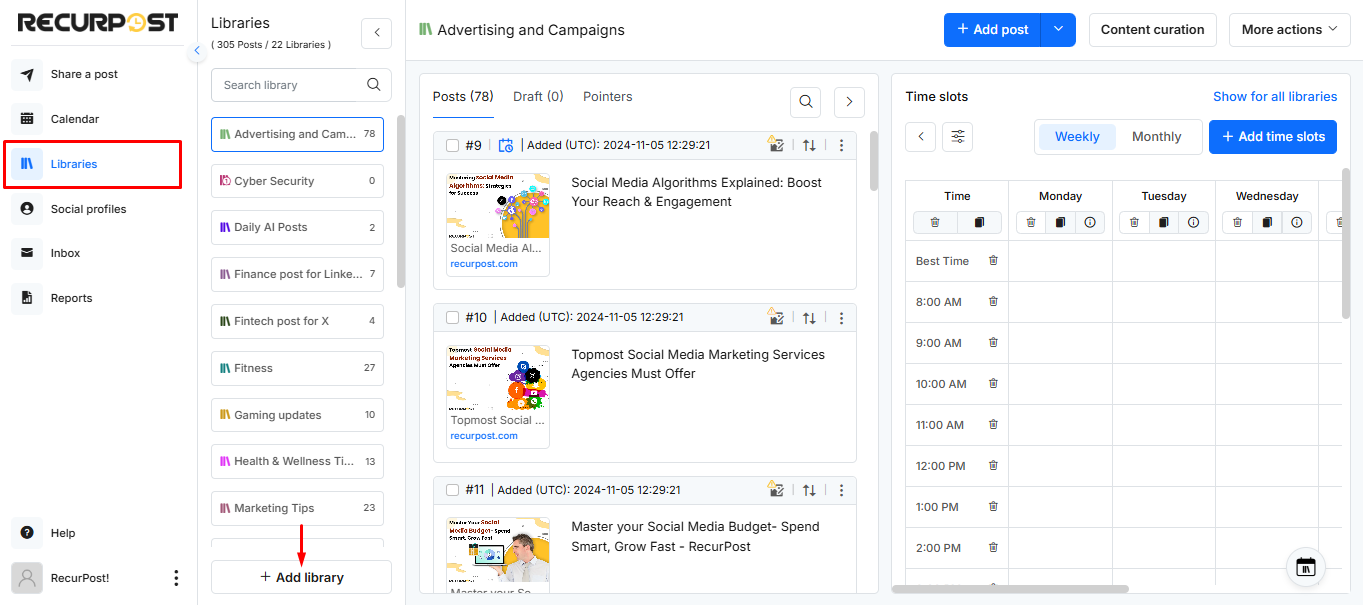Copy time slots using Time column copy icon

tap(979, 222)
